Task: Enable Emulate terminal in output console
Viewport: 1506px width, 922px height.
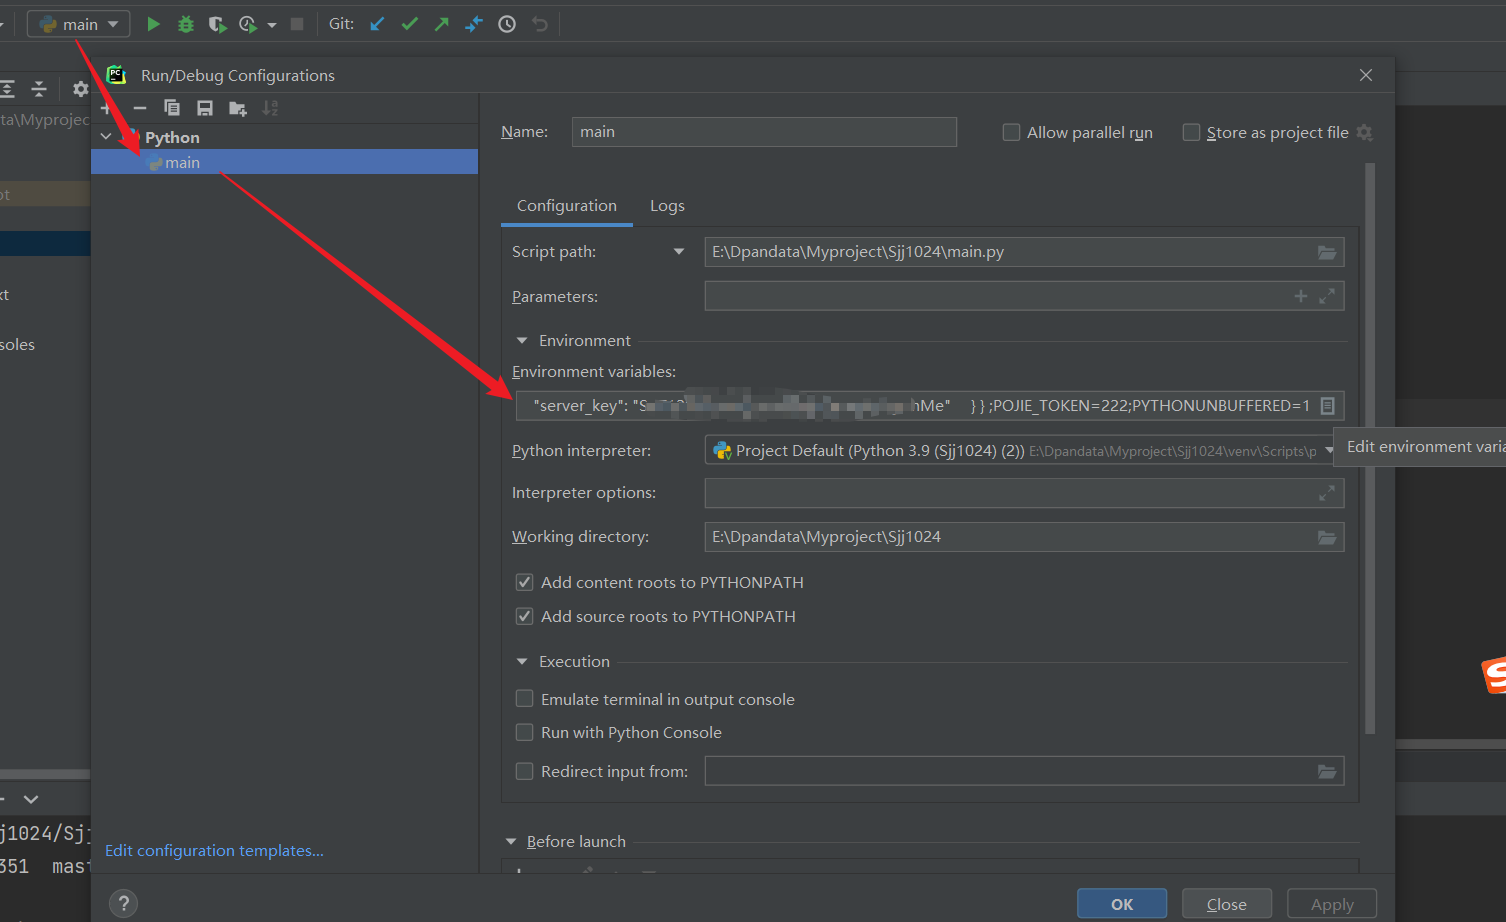Action: click(x=524, y=699)
